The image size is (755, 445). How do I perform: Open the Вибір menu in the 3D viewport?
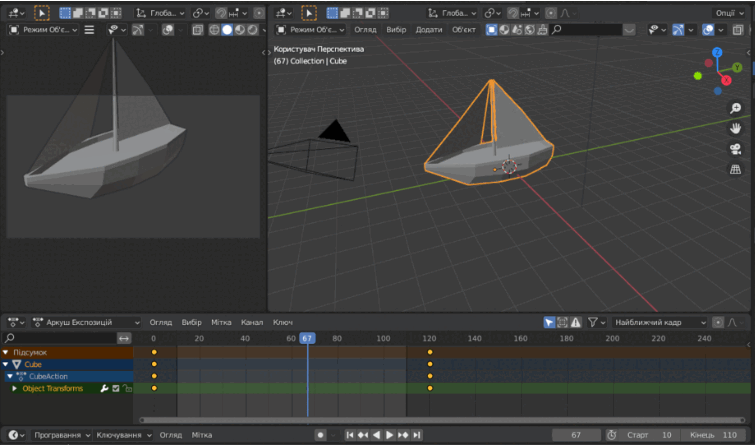point(396,30)
